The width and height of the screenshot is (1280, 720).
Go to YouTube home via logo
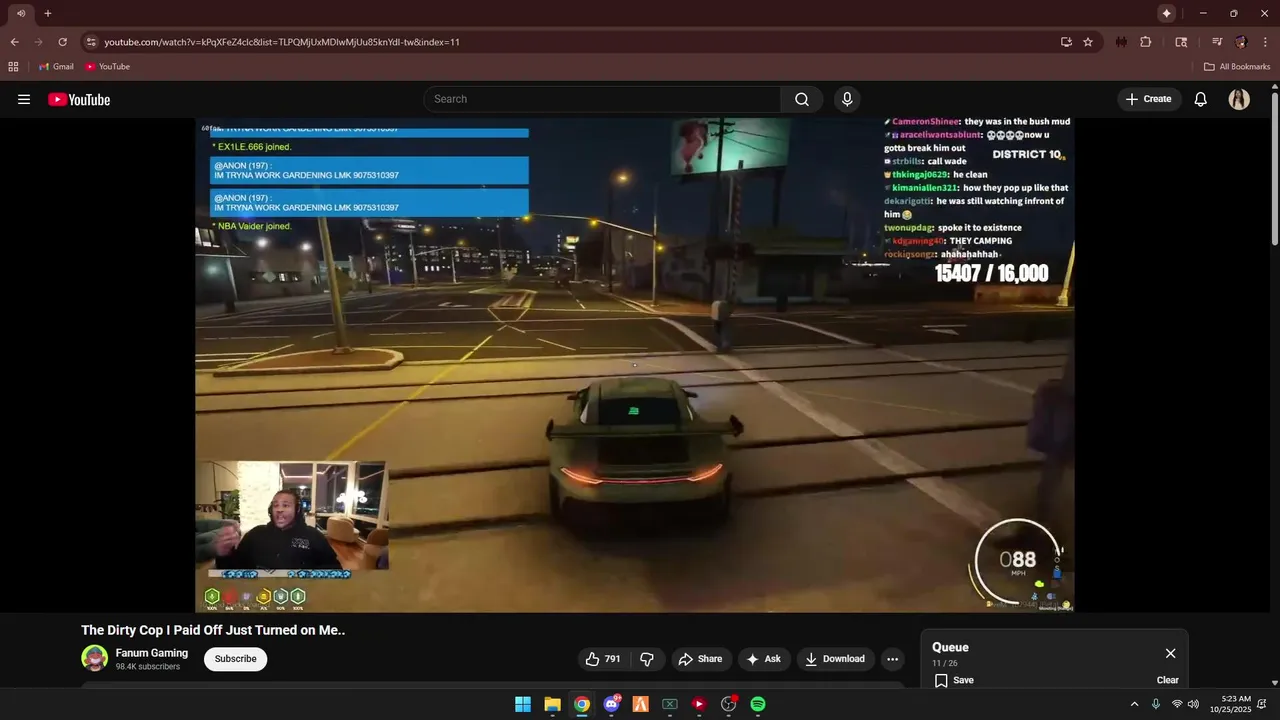79,99
